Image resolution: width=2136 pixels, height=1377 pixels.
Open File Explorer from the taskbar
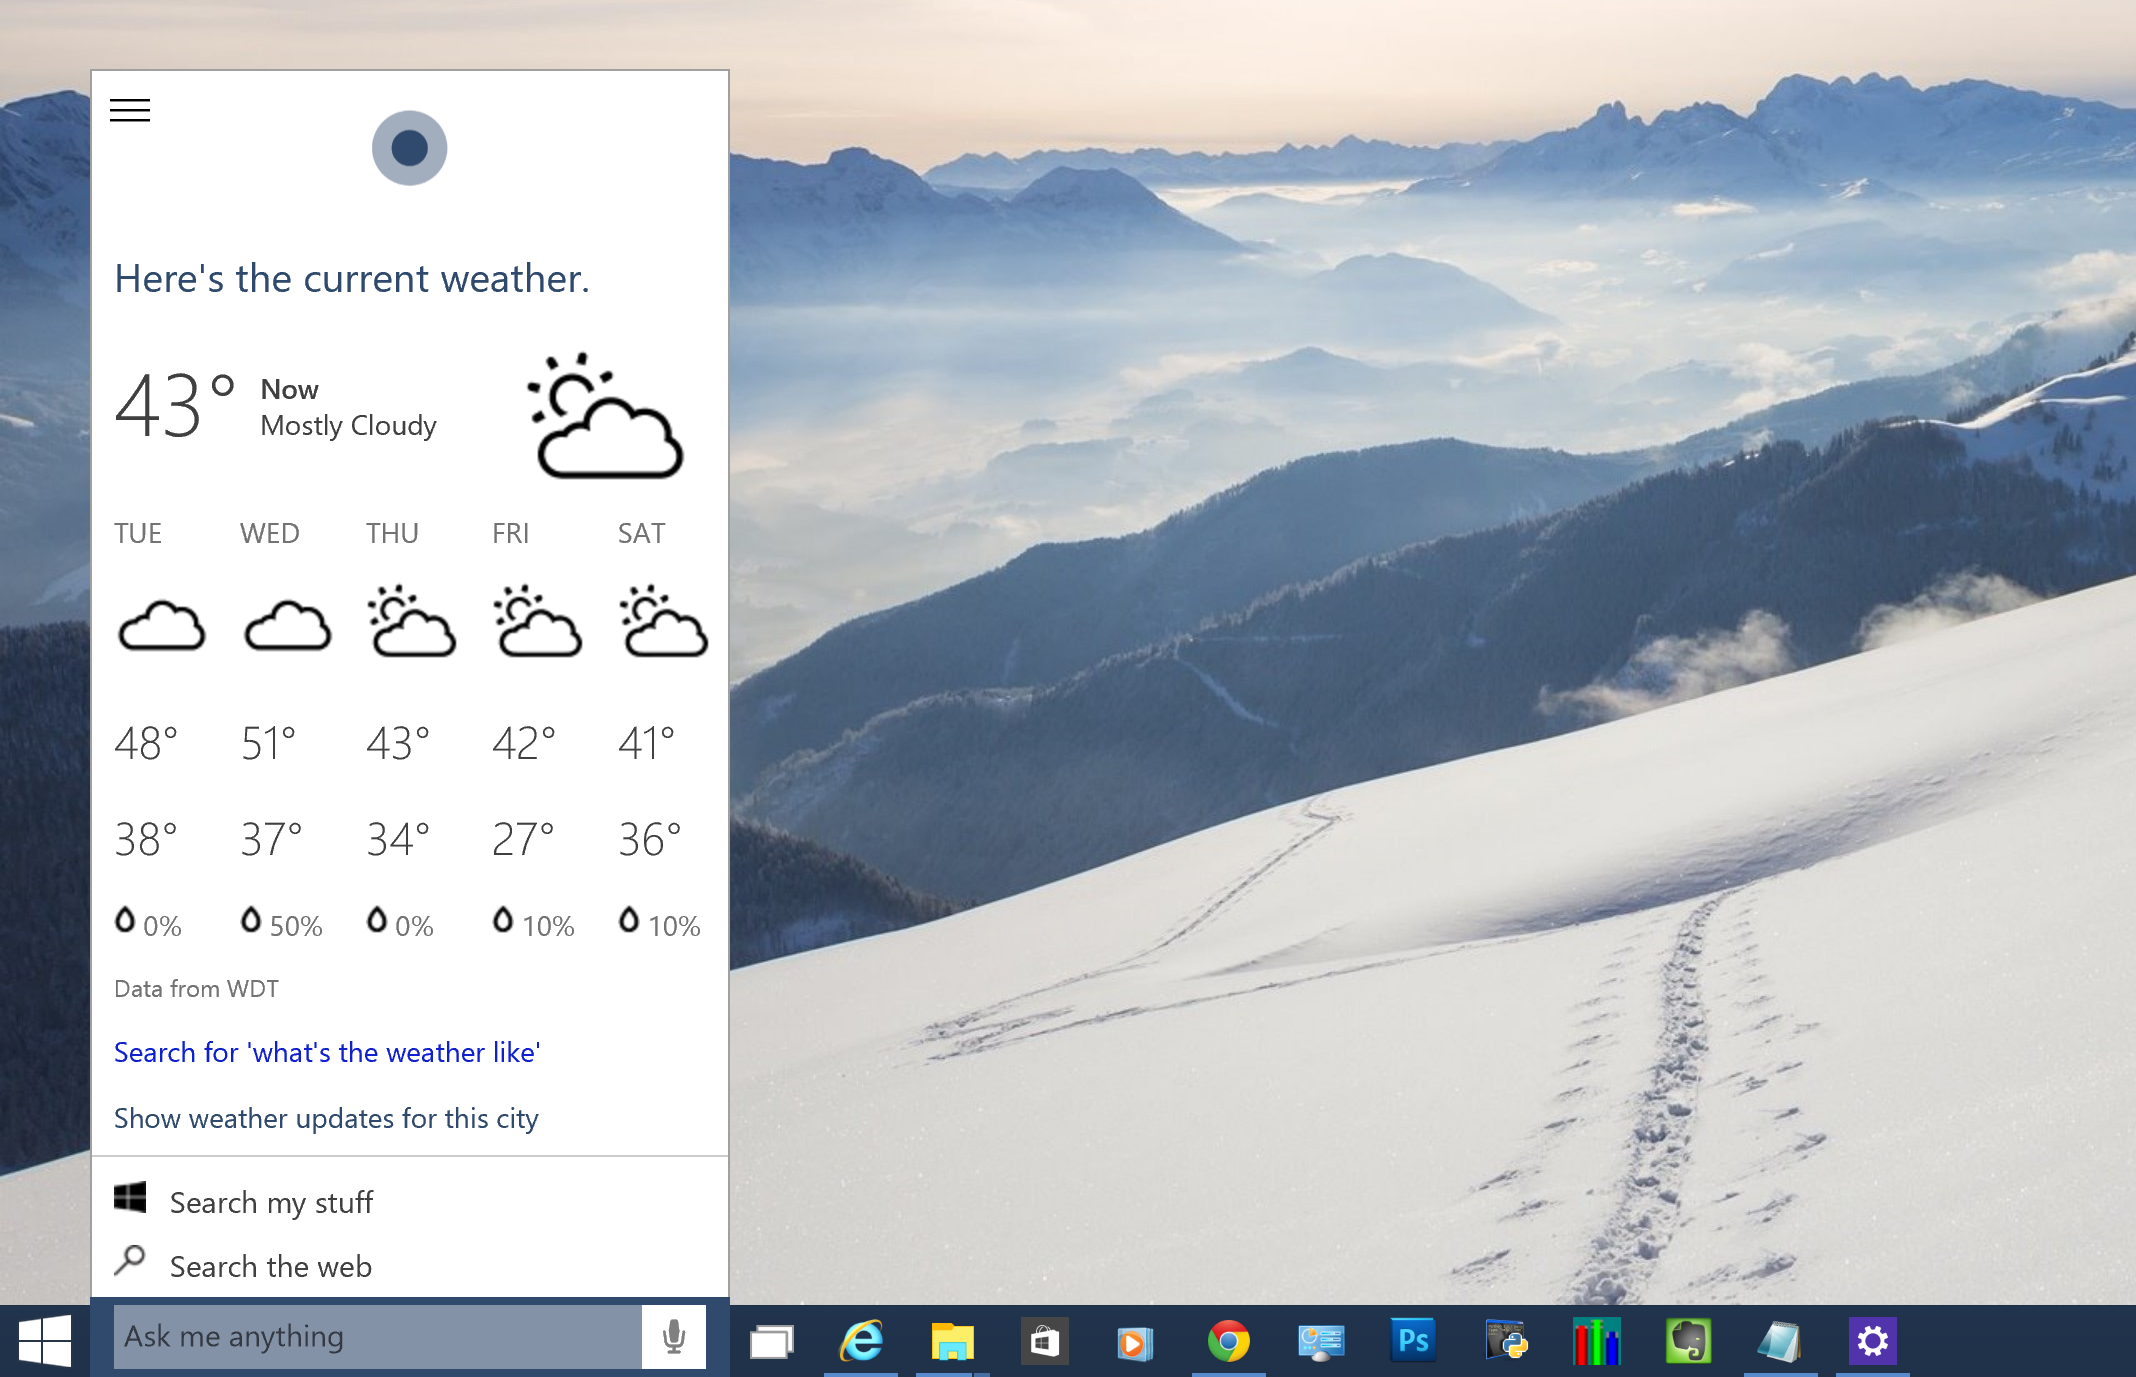(x=955, y=1340)
